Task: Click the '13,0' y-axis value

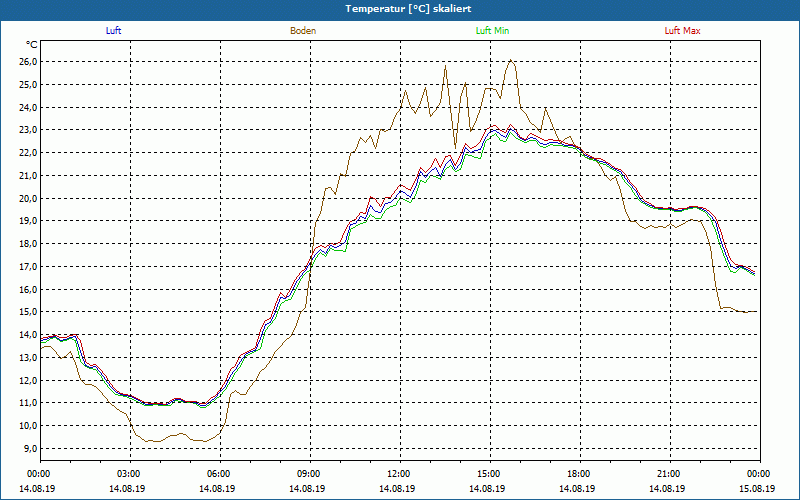Action: click(28, 358)
